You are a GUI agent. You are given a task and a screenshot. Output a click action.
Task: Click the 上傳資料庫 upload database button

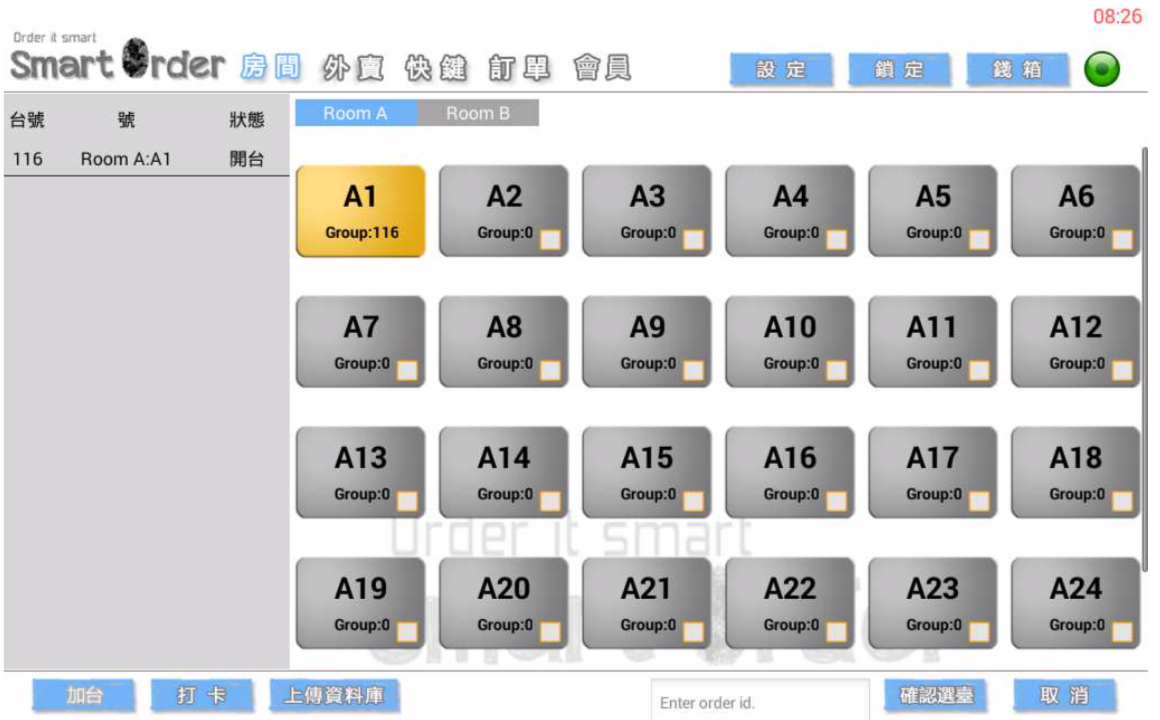click(x=334, y=696)
